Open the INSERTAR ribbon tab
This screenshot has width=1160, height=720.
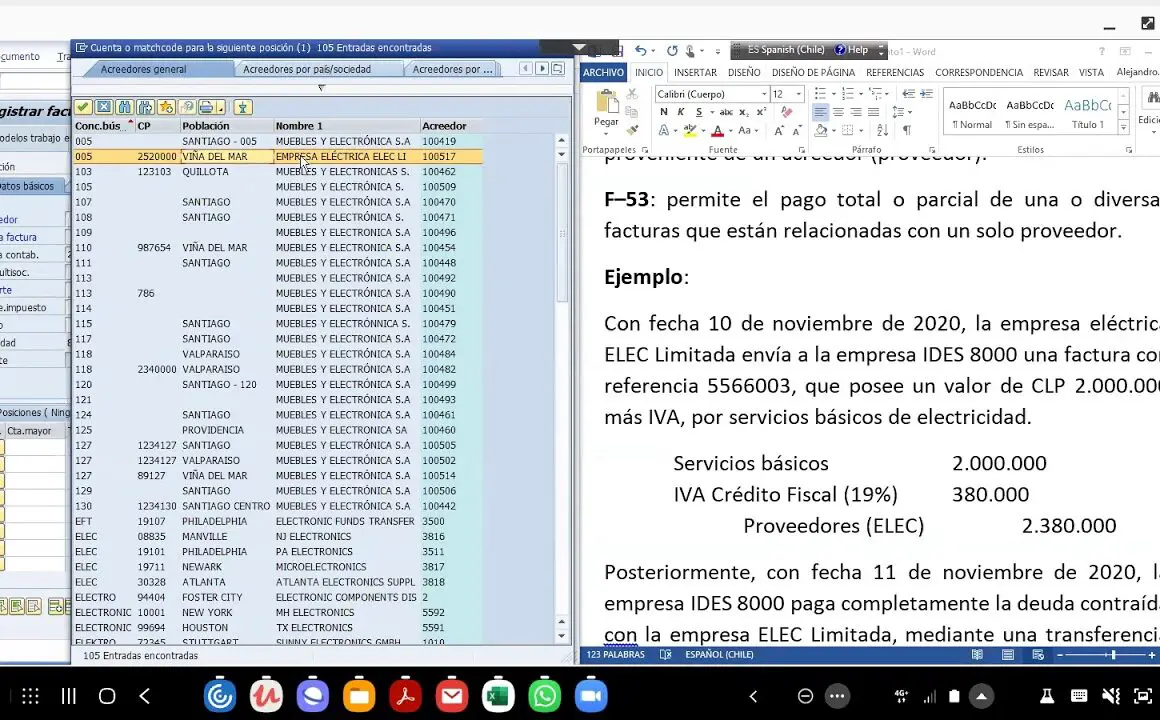695,73
